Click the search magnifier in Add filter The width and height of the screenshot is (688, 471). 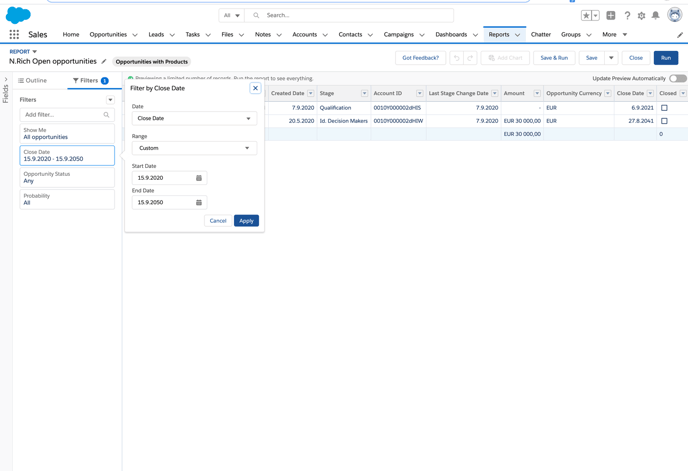tap(106, 115)
